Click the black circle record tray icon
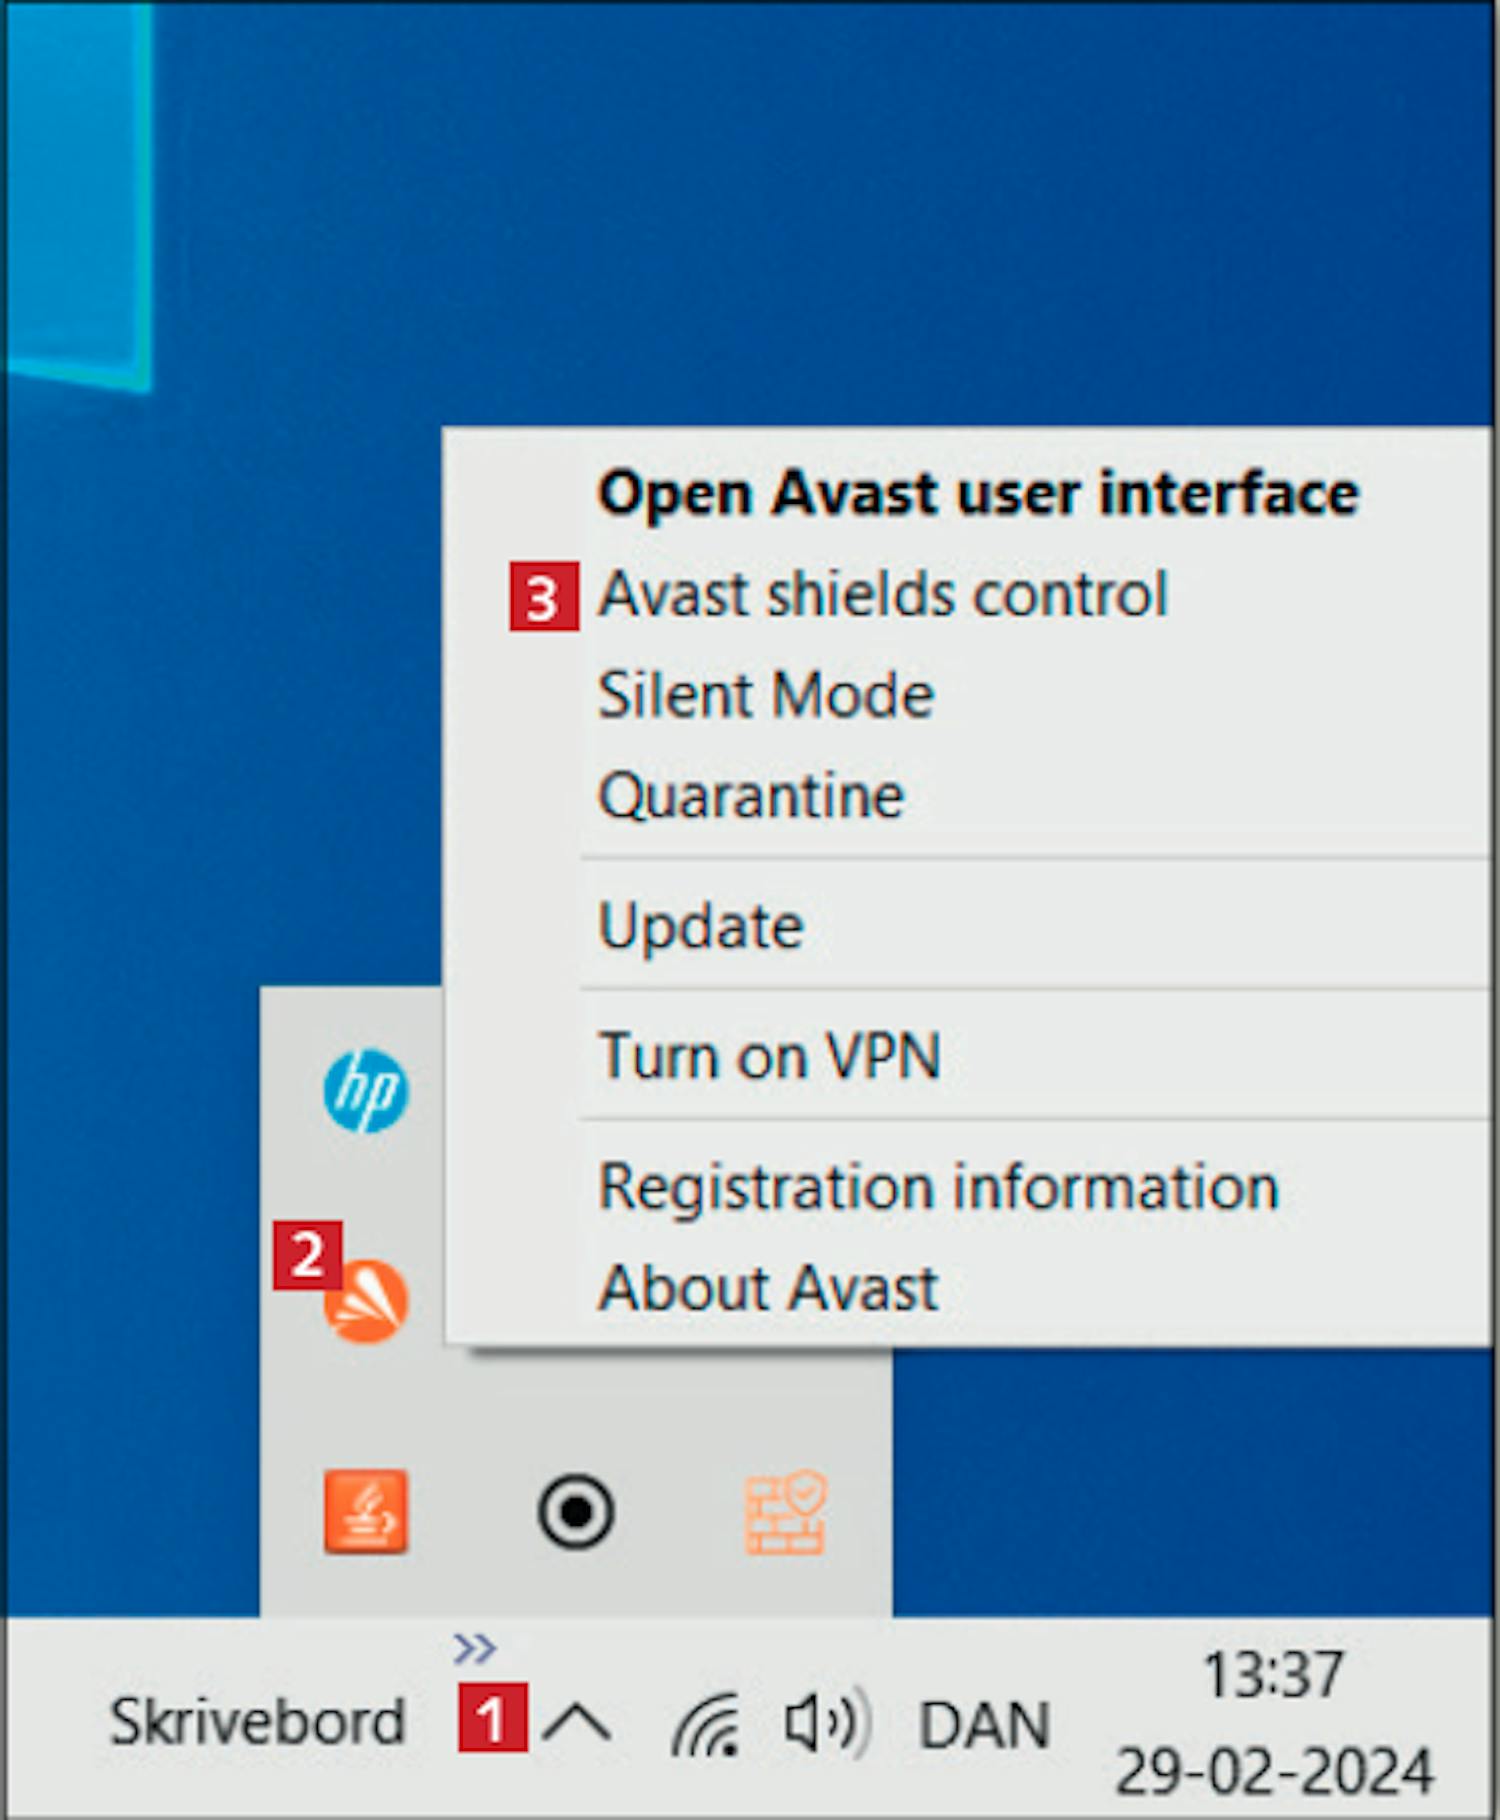1500x1820 pixels. 576,1511
